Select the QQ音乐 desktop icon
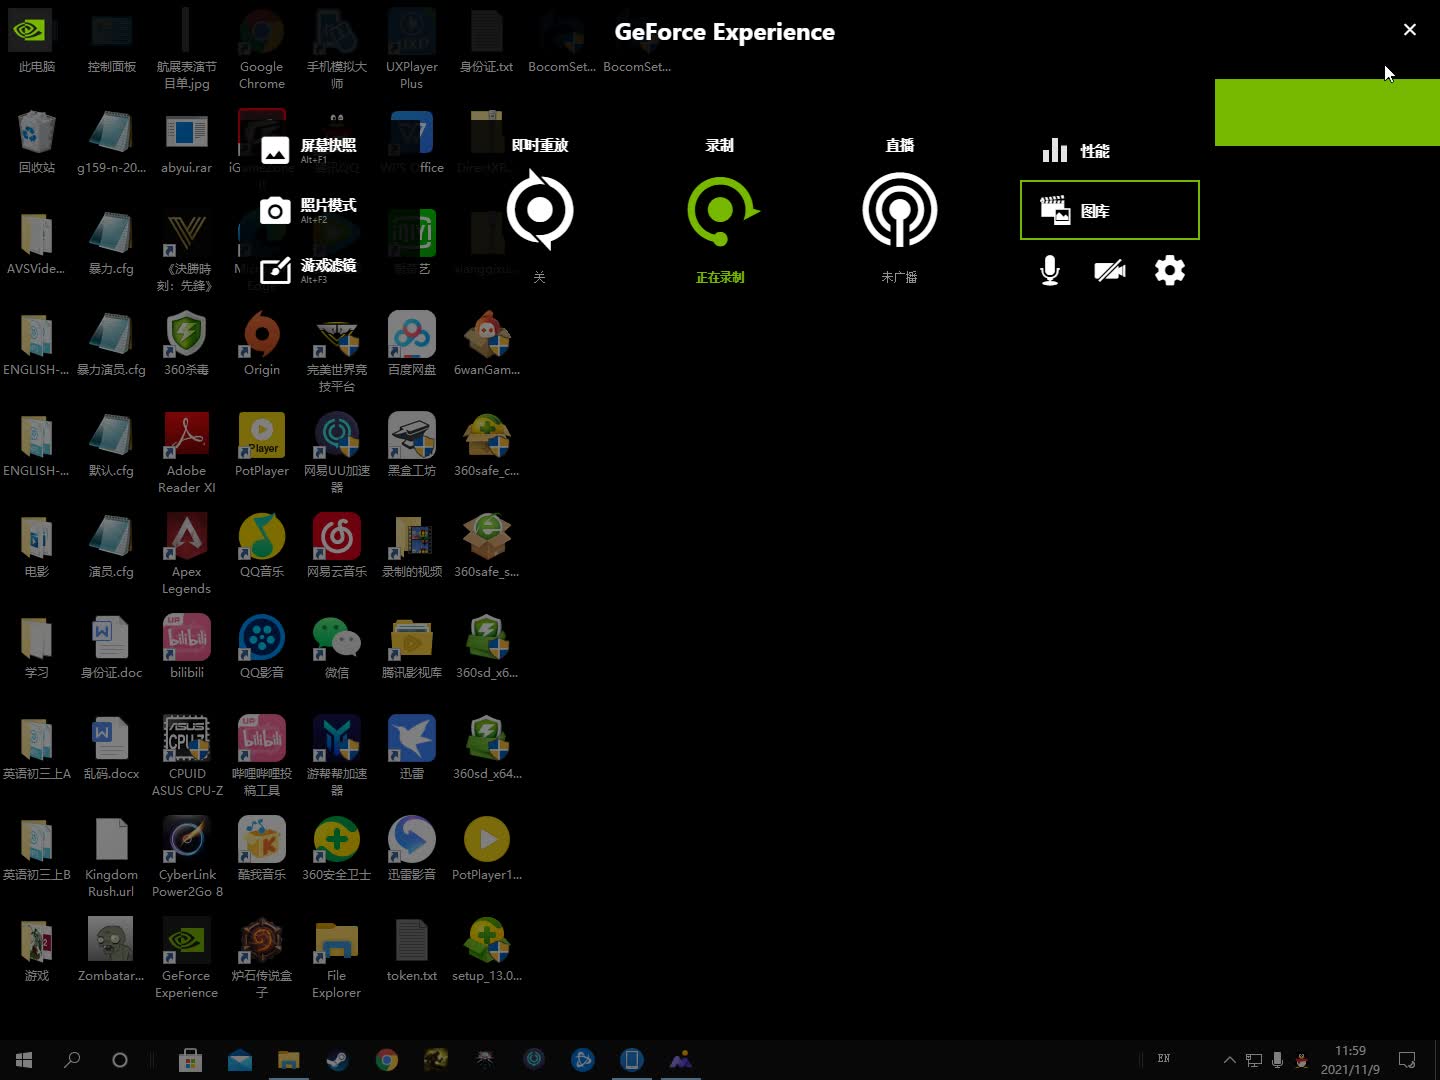This screenshot has height=1080, width=1440. [x=262, y=546]
